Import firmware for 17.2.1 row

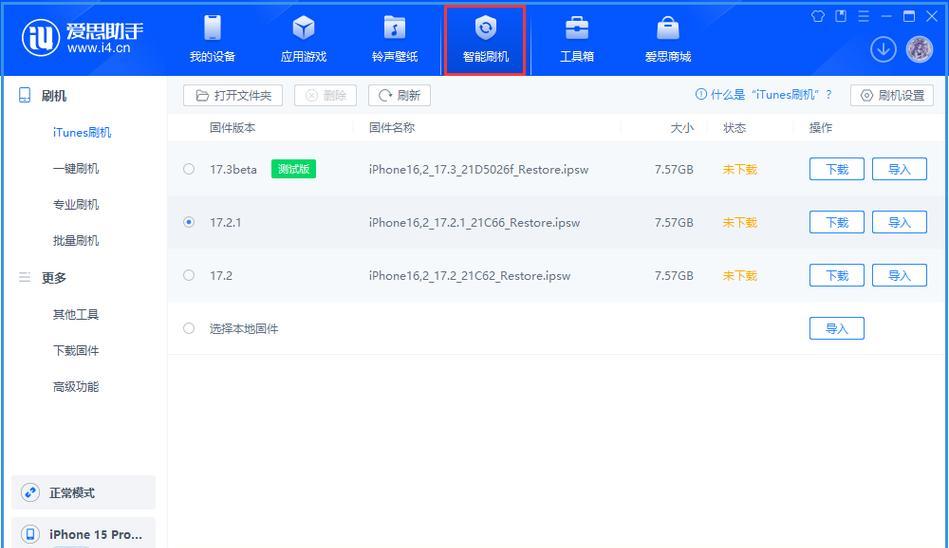pos(899,222)
